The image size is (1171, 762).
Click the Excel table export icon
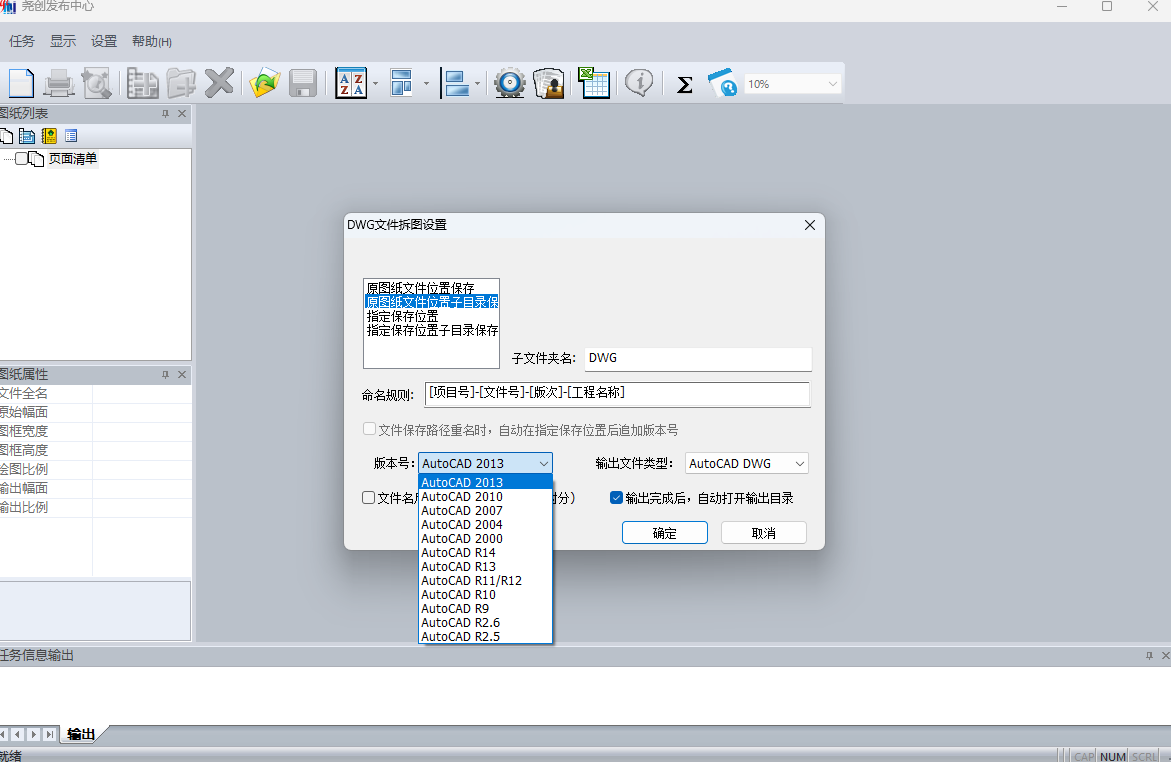click(594, 83)
